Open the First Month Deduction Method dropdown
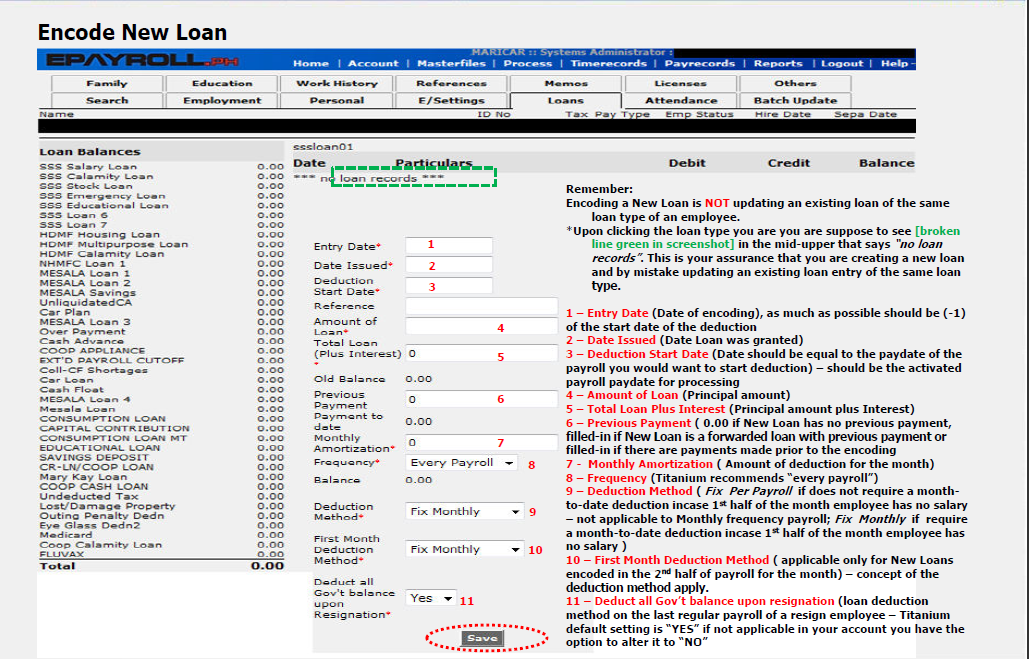 coord(465,549)
